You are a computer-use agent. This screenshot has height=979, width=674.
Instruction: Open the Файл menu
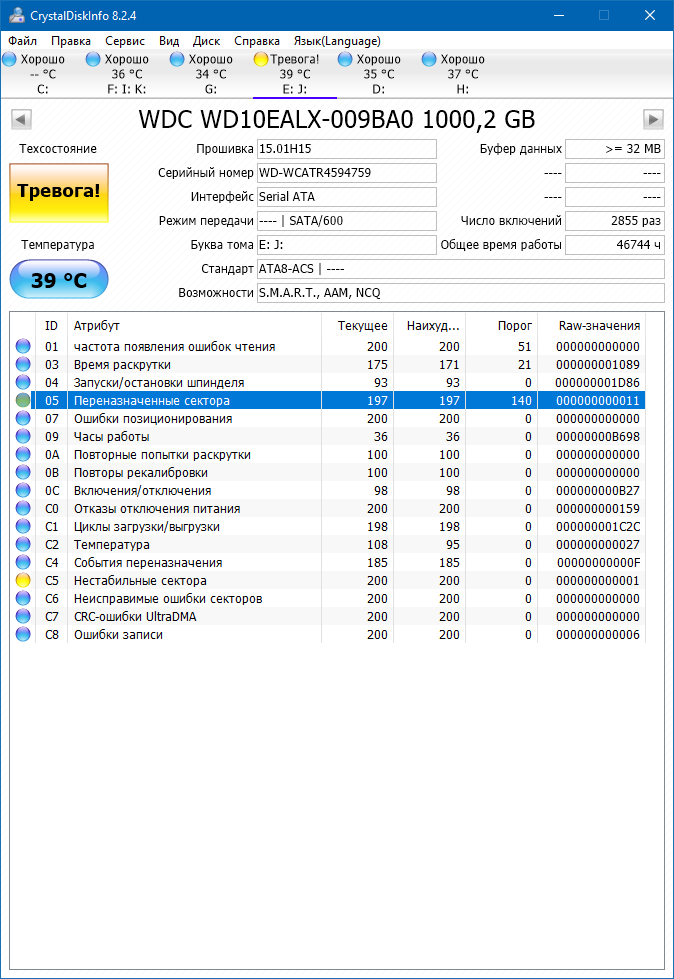22,41
